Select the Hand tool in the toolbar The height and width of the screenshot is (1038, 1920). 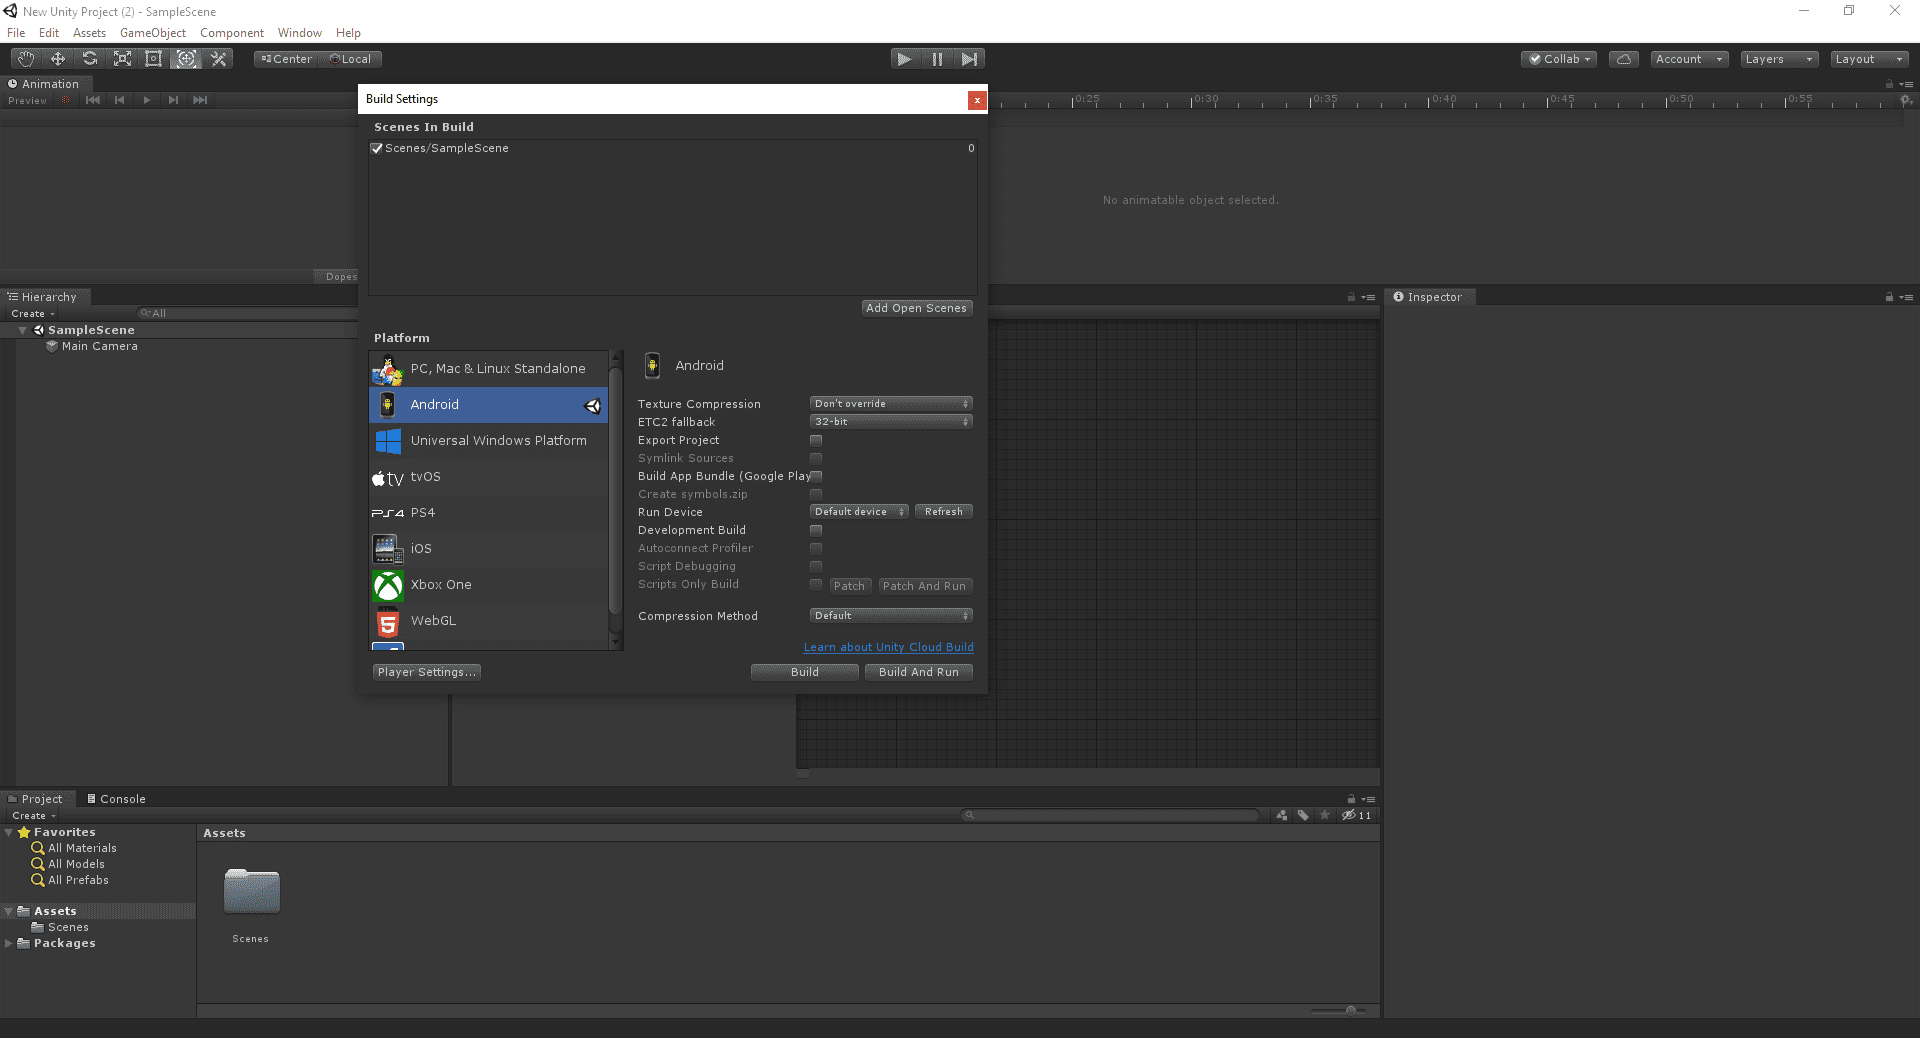(26, 59)
